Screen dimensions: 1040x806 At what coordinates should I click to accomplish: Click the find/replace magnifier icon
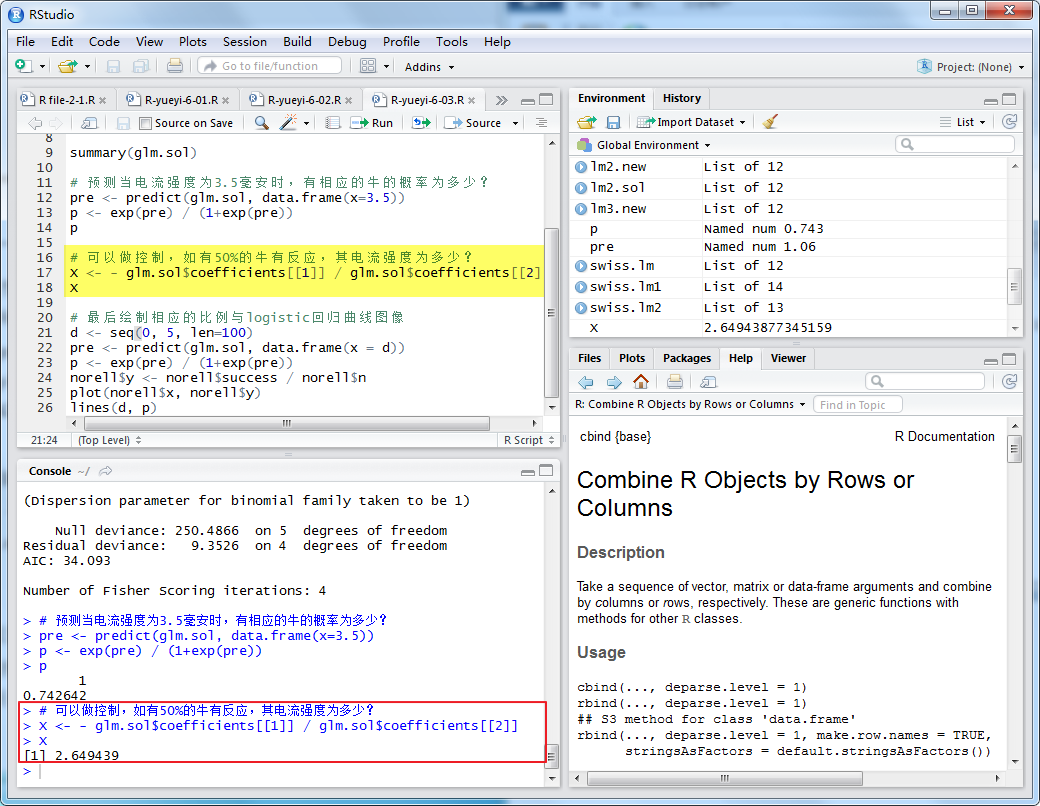coord(261,123)
